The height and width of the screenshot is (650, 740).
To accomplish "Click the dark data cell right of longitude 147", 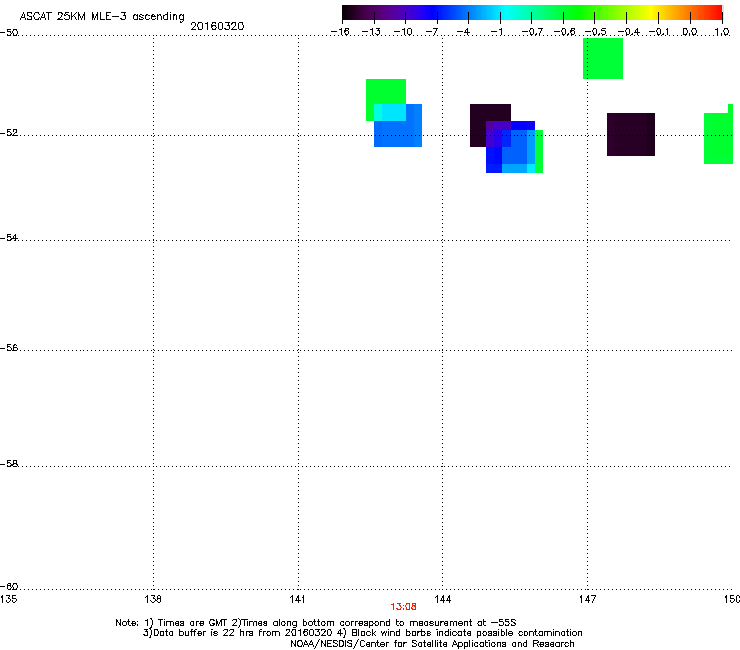I will click(631, 135).
